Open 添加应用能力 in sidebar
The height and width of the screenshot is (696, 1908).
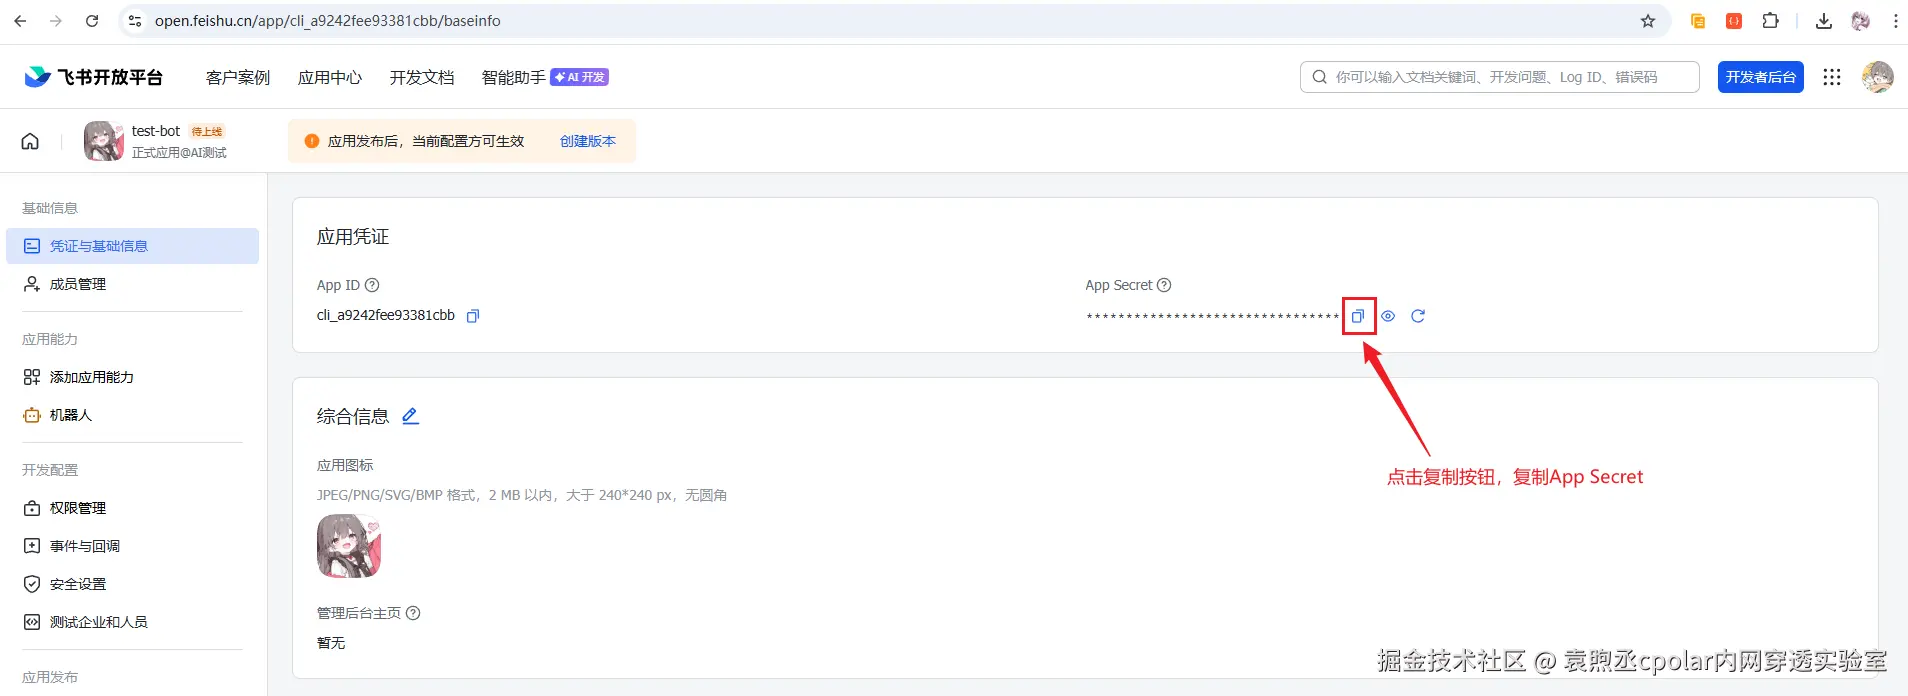(132, 377)
